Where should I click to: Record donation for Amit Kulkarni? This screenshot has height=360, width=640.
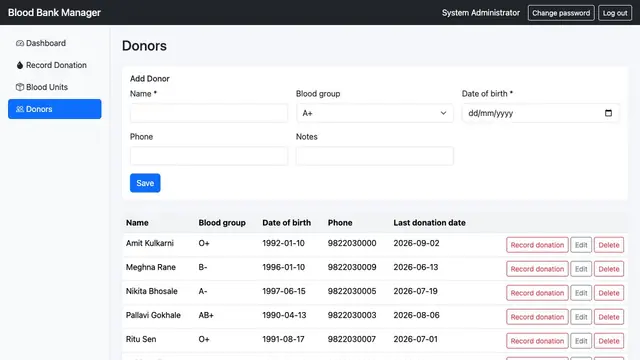point(537,245)
